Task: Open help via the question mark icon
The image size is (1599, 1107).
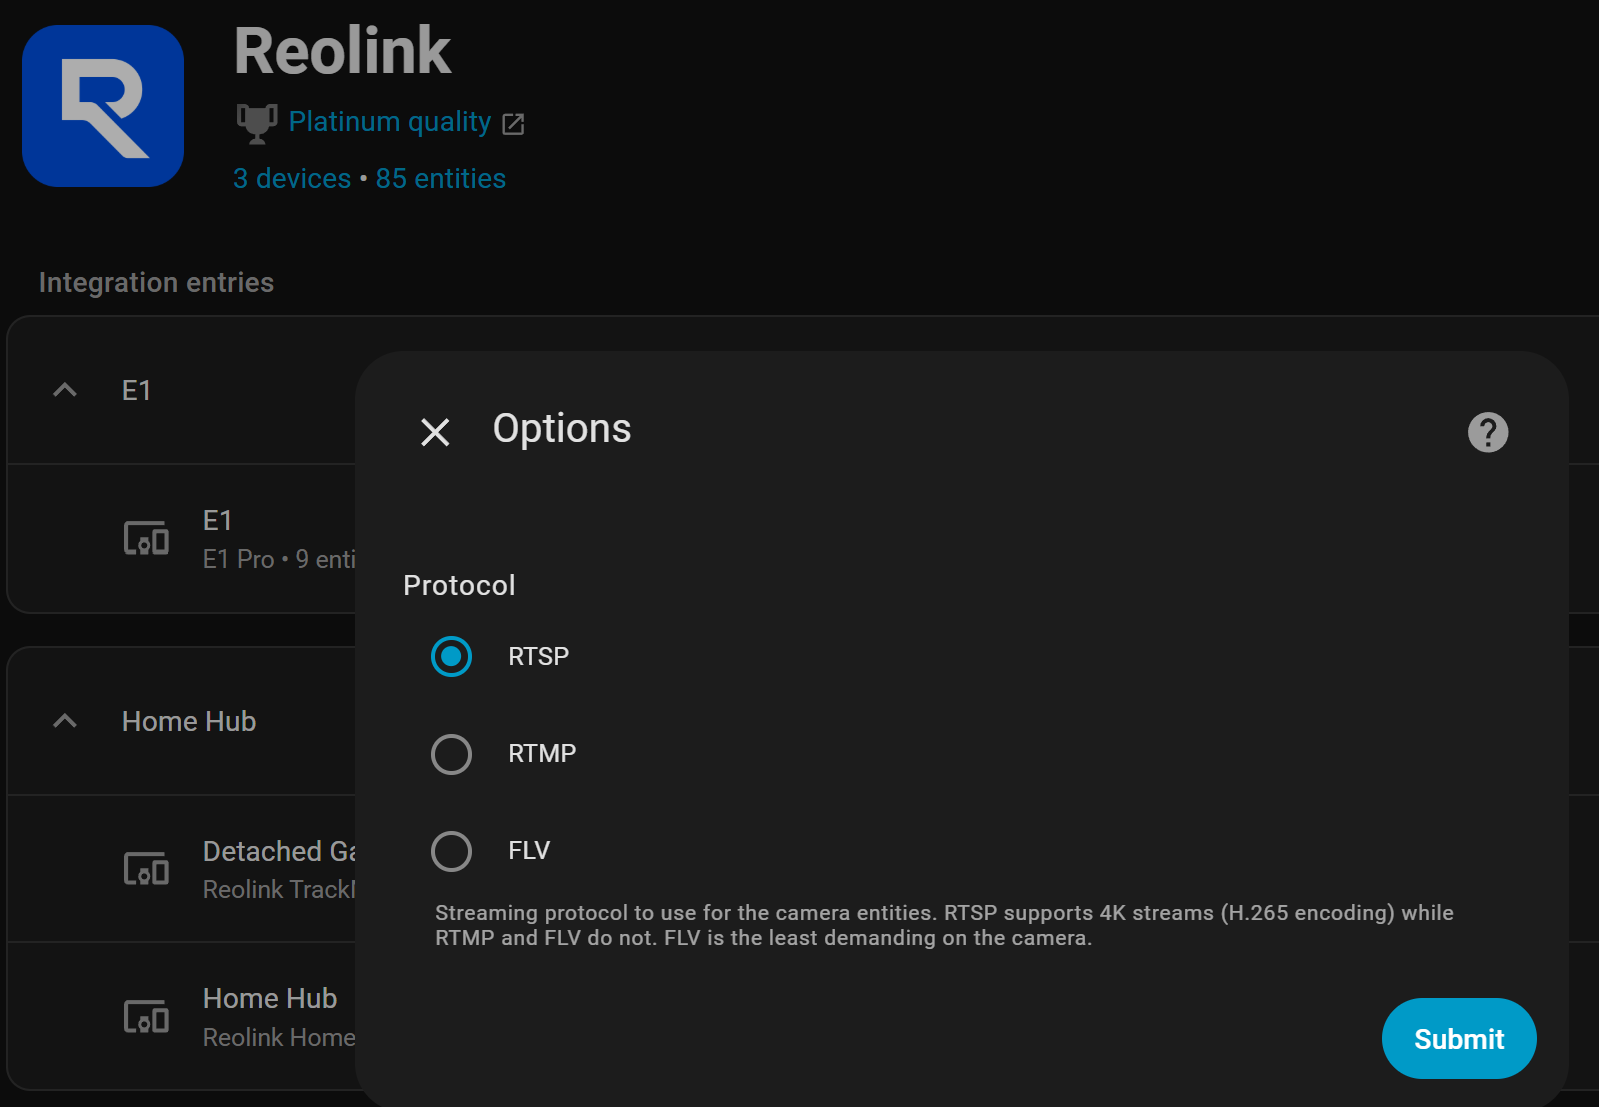Action: [x=1487, y=432]
